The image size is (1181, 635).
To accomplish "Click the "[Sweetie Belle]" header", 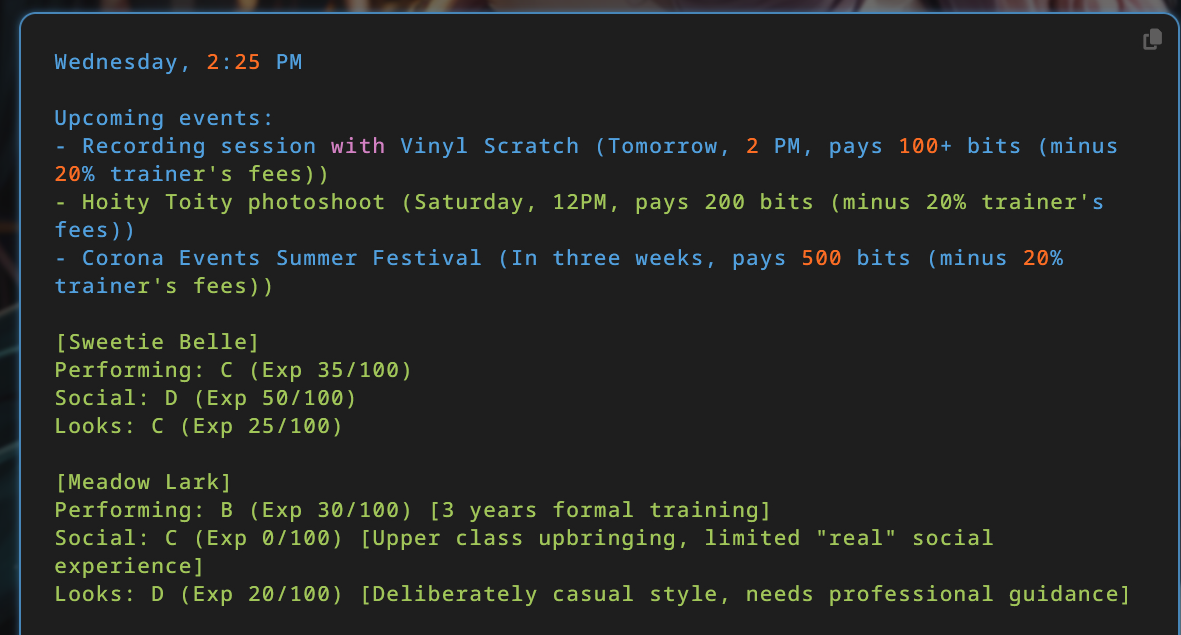I will 157,342.
